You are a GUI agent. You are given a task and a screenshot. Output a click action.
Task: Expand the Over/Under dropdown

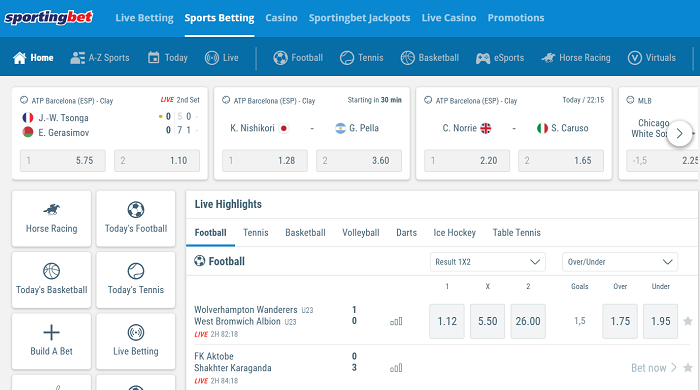[x=620, y=262]
